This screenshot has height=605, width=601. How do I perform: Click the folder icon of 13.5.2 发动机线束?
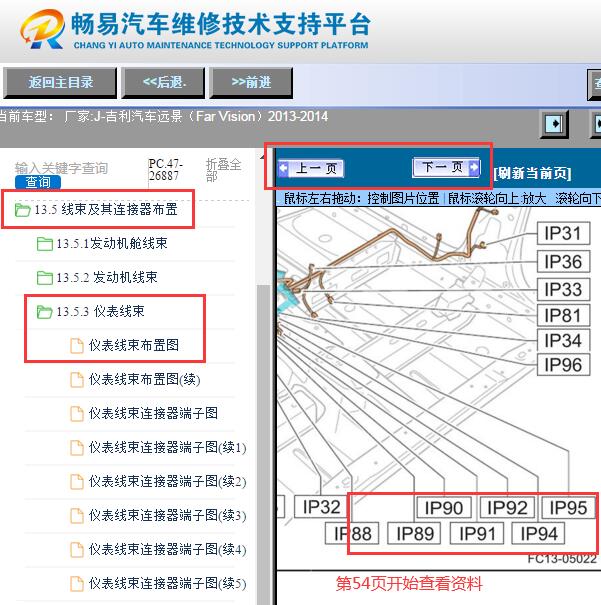(x=45, y=278)
